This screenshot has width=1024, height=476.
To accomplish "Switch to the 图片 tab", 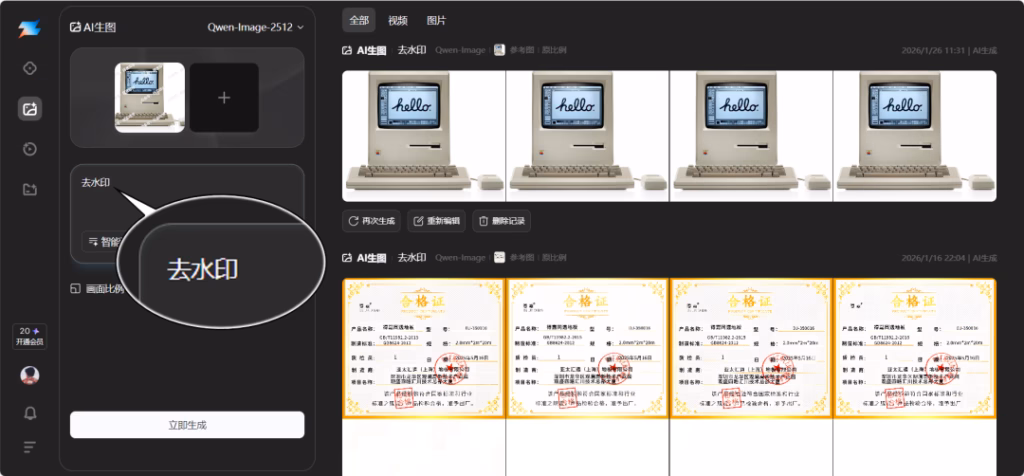I will 437,20.
